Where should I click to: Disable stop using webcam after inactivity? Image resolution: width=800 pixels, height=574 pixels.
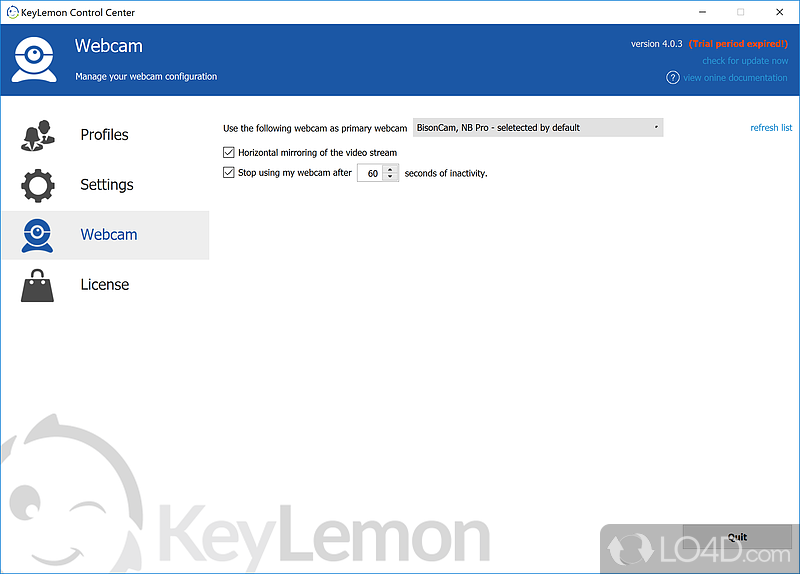point(229,172)
